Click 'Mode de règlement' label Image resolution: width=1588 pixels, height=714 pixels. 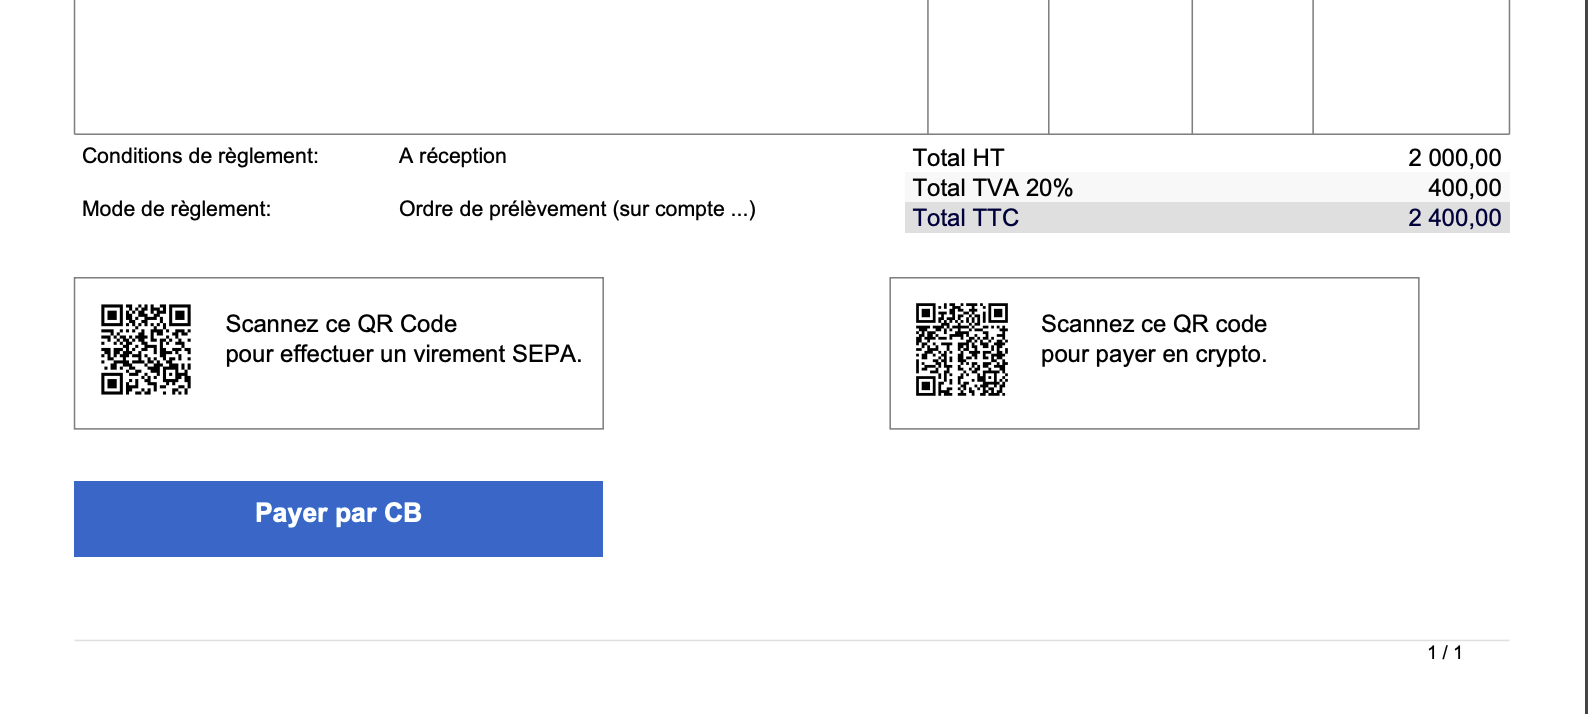coord(176,209)
